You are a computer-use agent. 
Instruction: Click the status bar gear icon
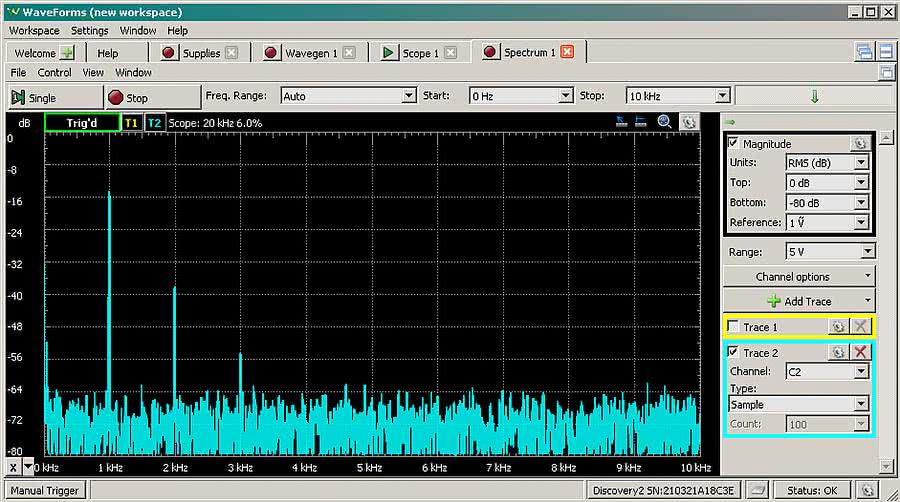pyautogui.click(x=868, y=490)
